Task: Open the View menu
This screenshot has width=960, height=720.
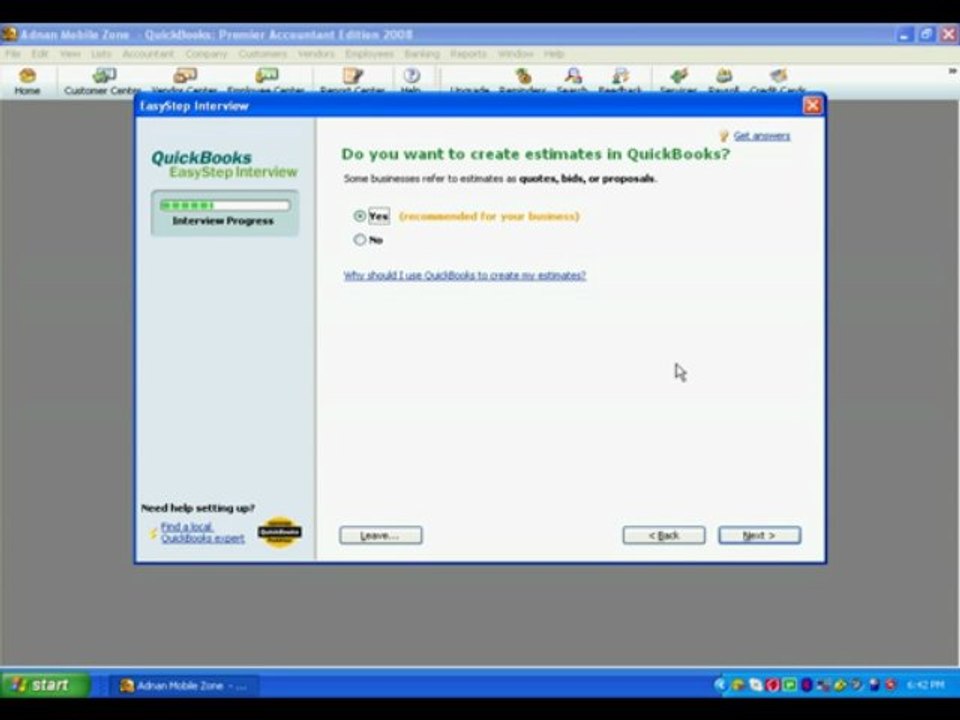Action: pyautogui.click(x=70, y=54)
